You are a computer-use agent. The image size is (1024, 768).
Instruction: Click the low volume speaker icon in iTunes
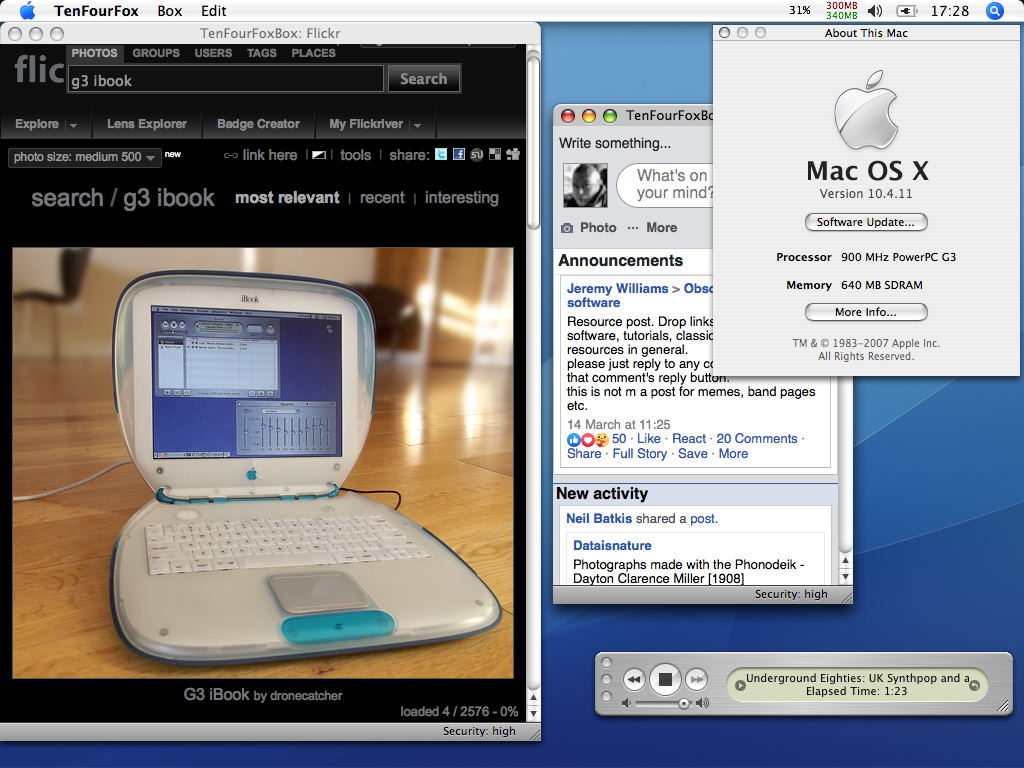pos(626,703)
